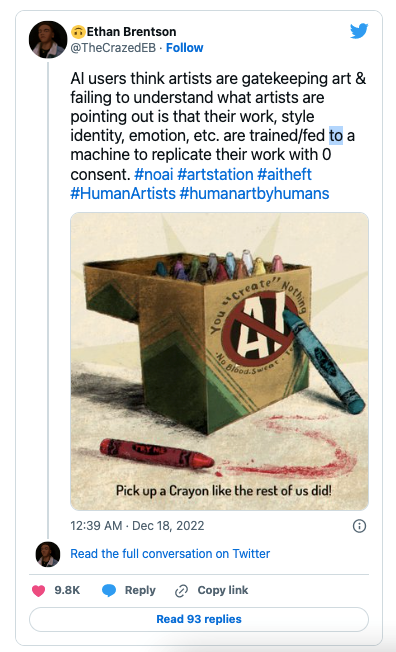The image size is (396, 652).
Task: Read the full conversation on Twitter
Action: tap(170, 554)
